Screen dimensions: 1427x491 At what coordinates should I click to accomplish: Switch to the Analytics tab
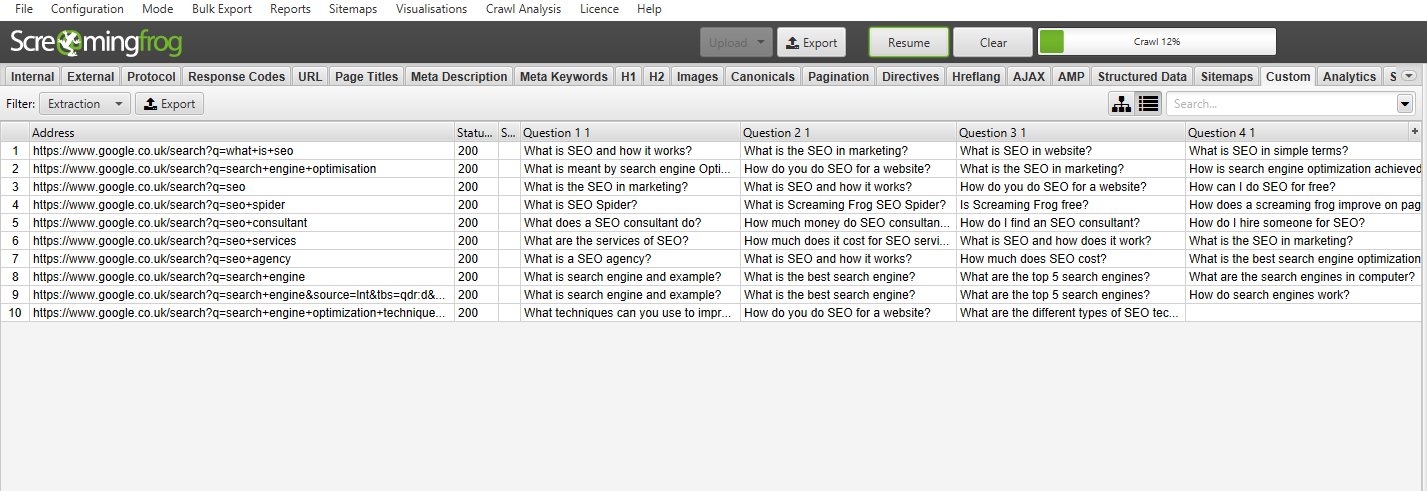point(1349,76)
